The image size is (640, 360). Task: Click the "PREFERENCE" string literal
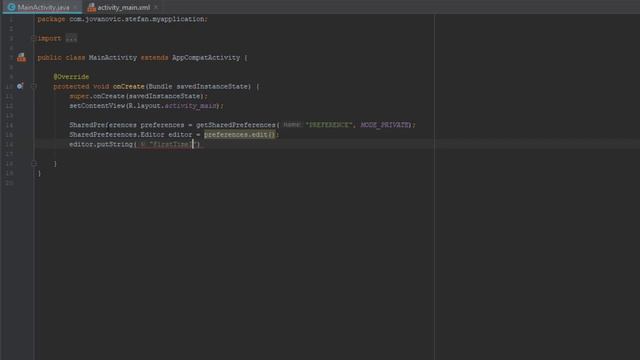(329, 125)
